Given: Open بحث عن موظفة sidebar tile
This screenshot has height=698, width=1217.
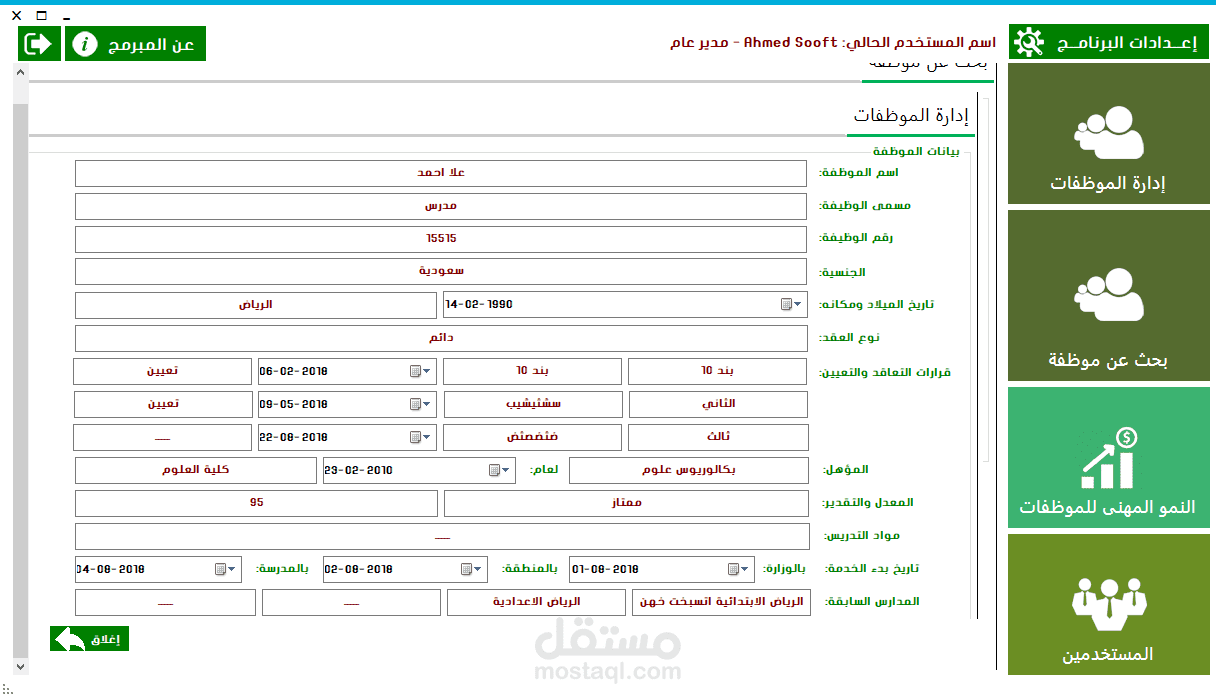Looking at the screenshot, I should pos(1107,295).
